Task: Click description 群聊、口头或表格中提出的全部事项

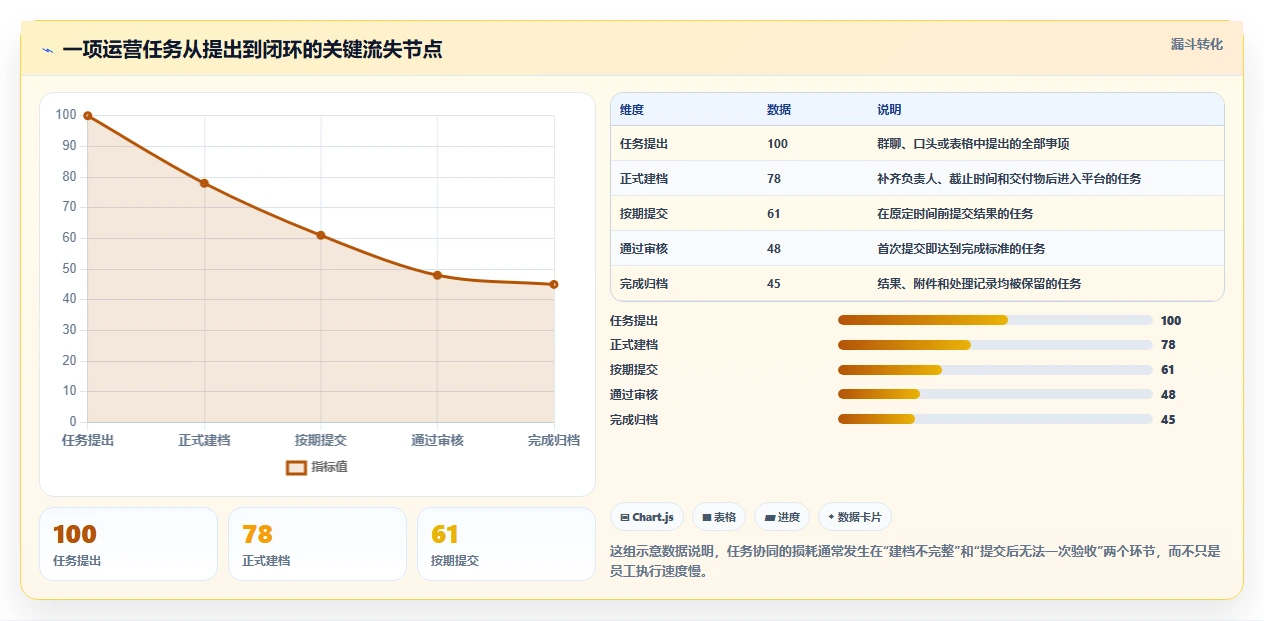Action: [974, 144]
